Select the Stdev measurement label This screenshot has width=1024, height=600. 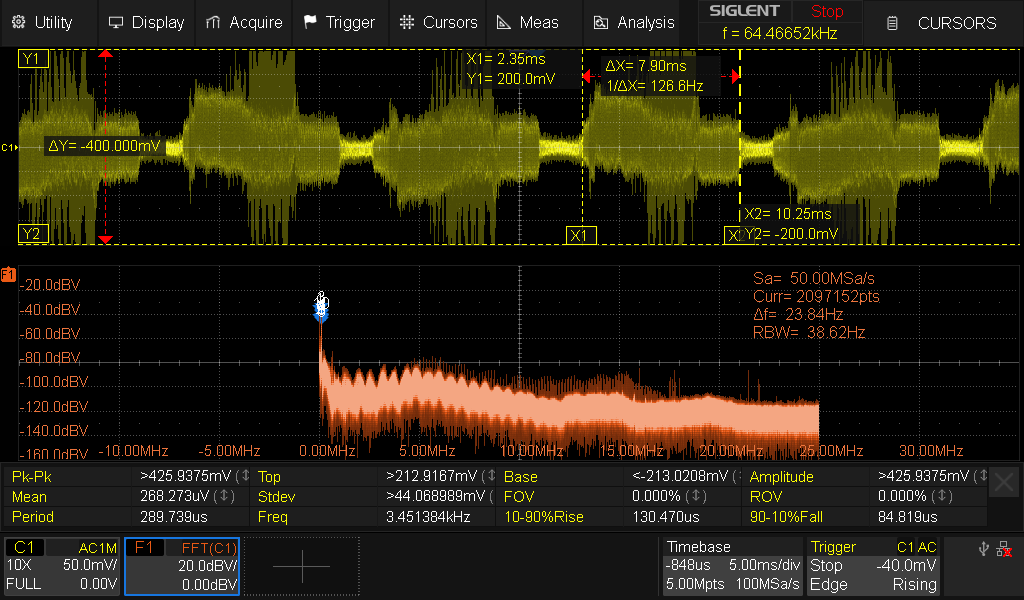point(276,497)
